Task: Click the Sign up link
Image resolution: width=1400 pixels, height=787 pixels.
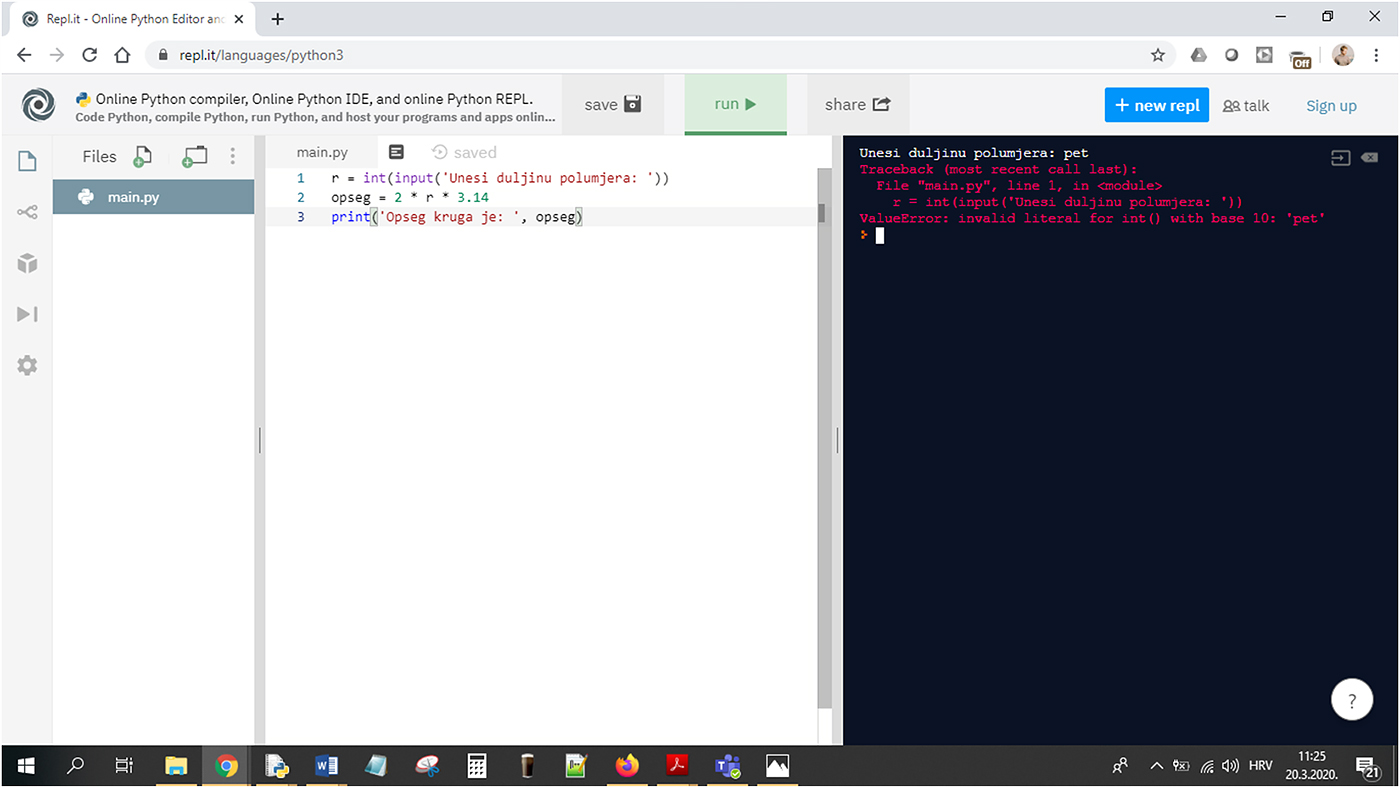Action: [1331, 105]
